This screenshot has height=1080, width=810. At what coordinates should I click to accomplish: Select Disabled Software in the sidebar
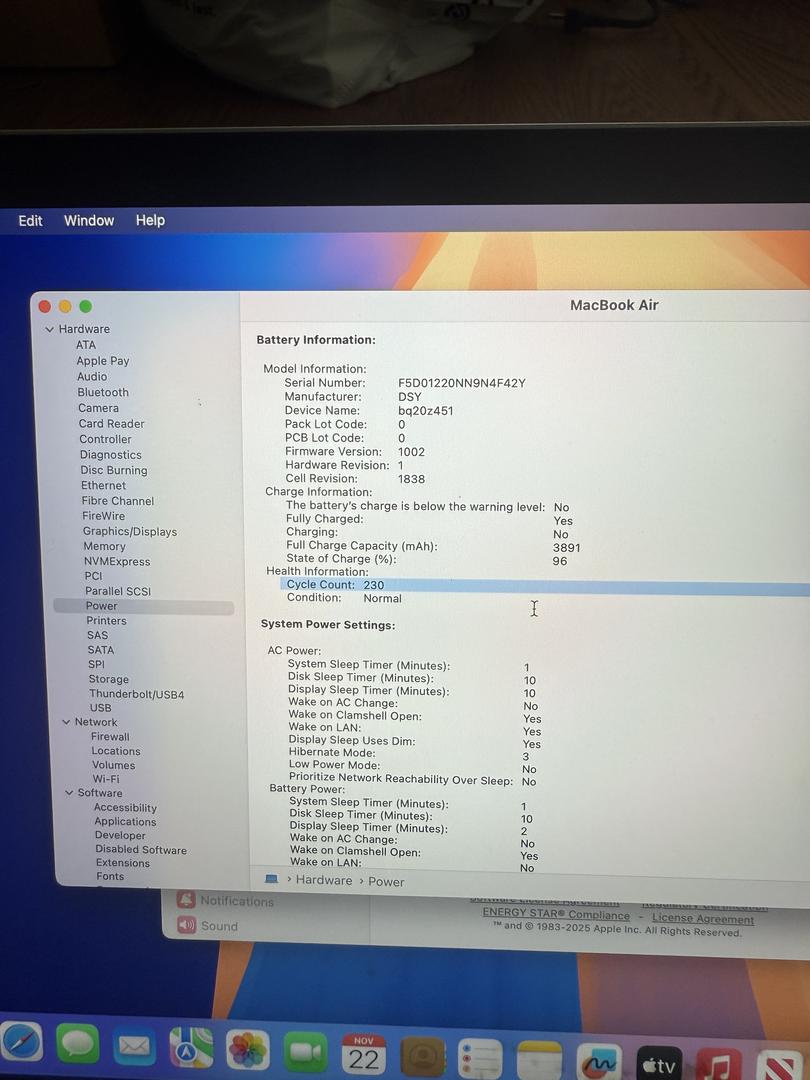click(141, 850)
